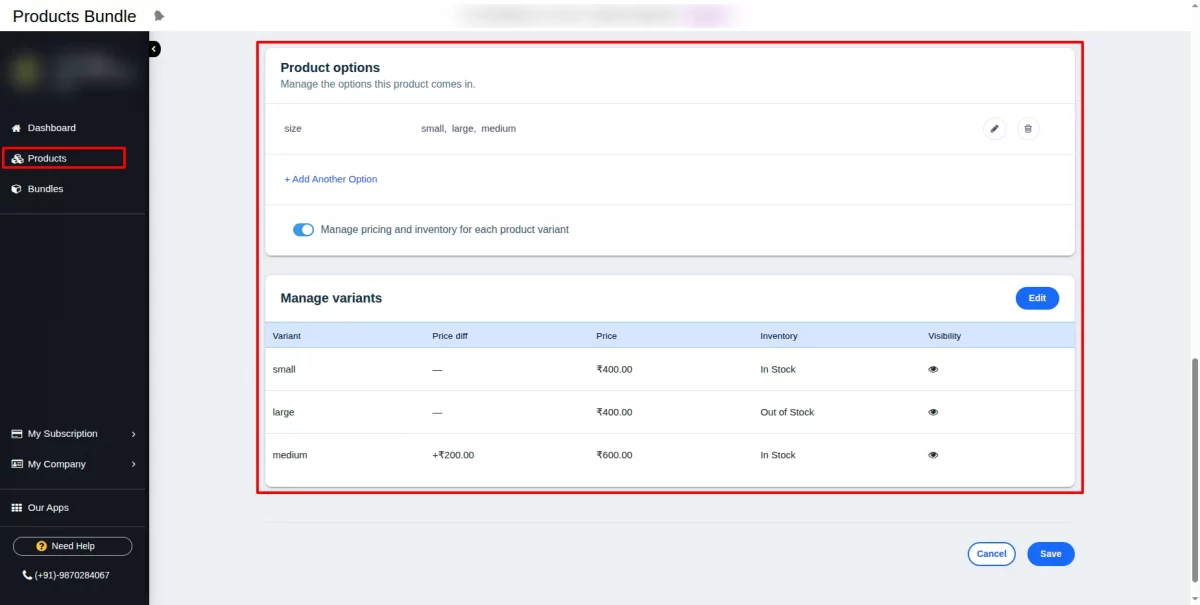The height and width of the screenshot is (605, 1200).
Task: Toggle visibility of the large variant
Action: coord(933,411)
